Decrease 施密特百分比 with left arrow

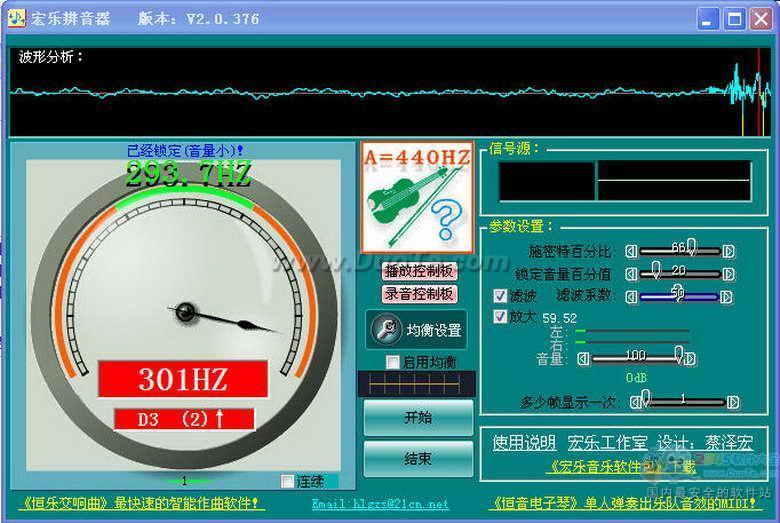click(631, 251)
